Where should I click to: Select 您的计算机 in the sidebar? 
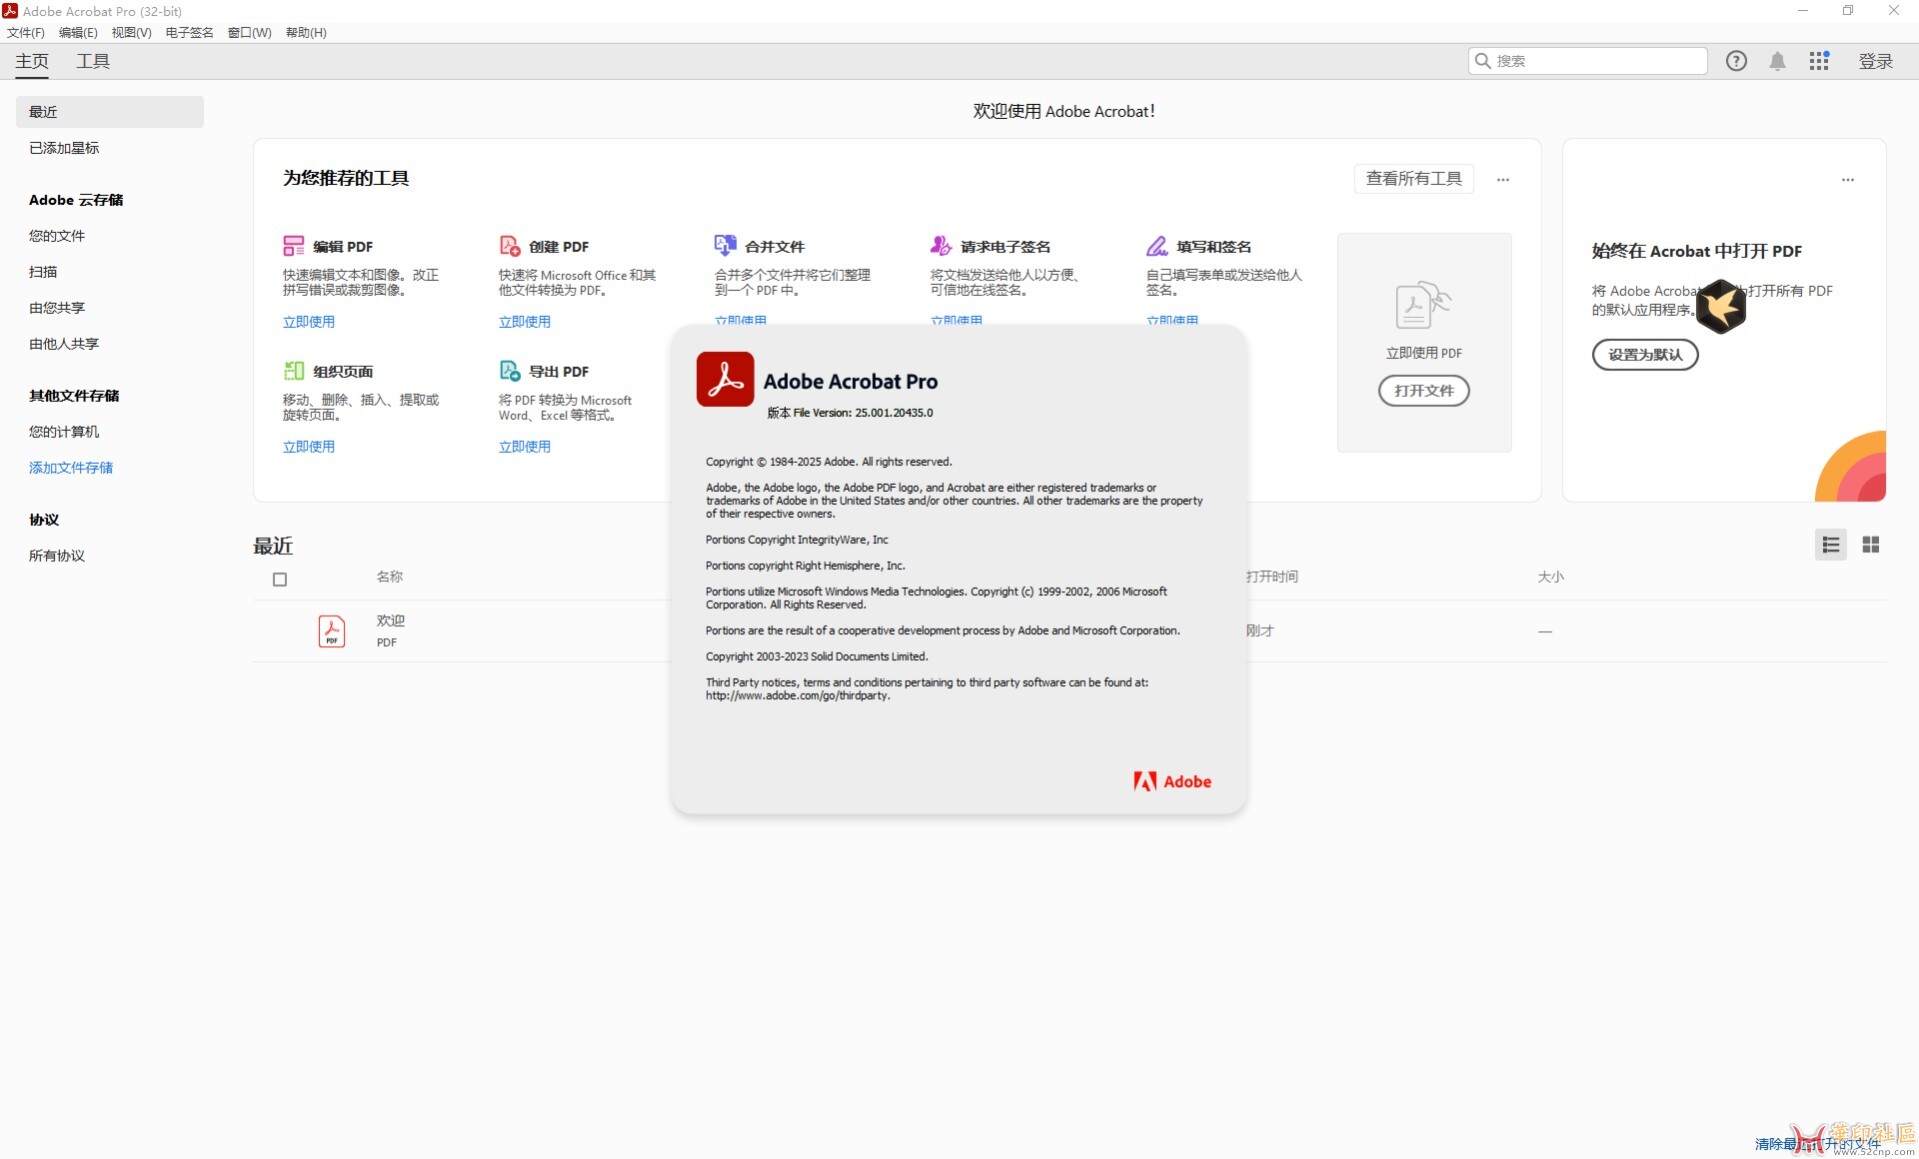64,432
